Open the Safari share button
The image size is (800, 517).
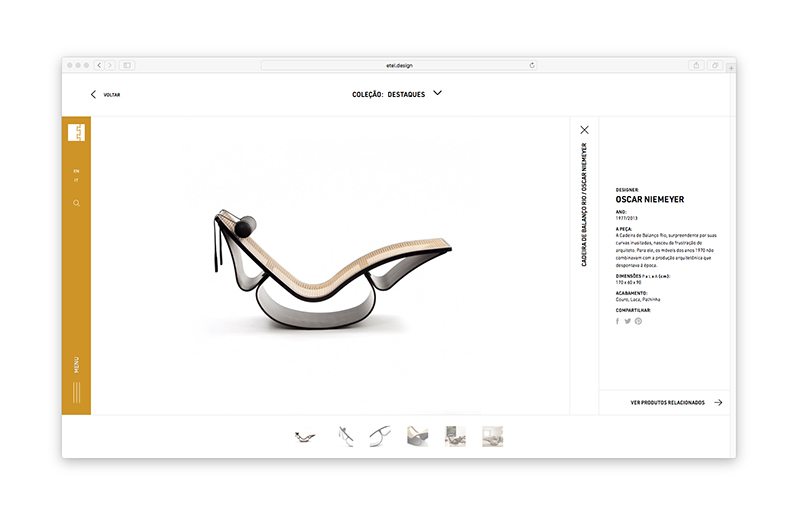tap(696, 65)
